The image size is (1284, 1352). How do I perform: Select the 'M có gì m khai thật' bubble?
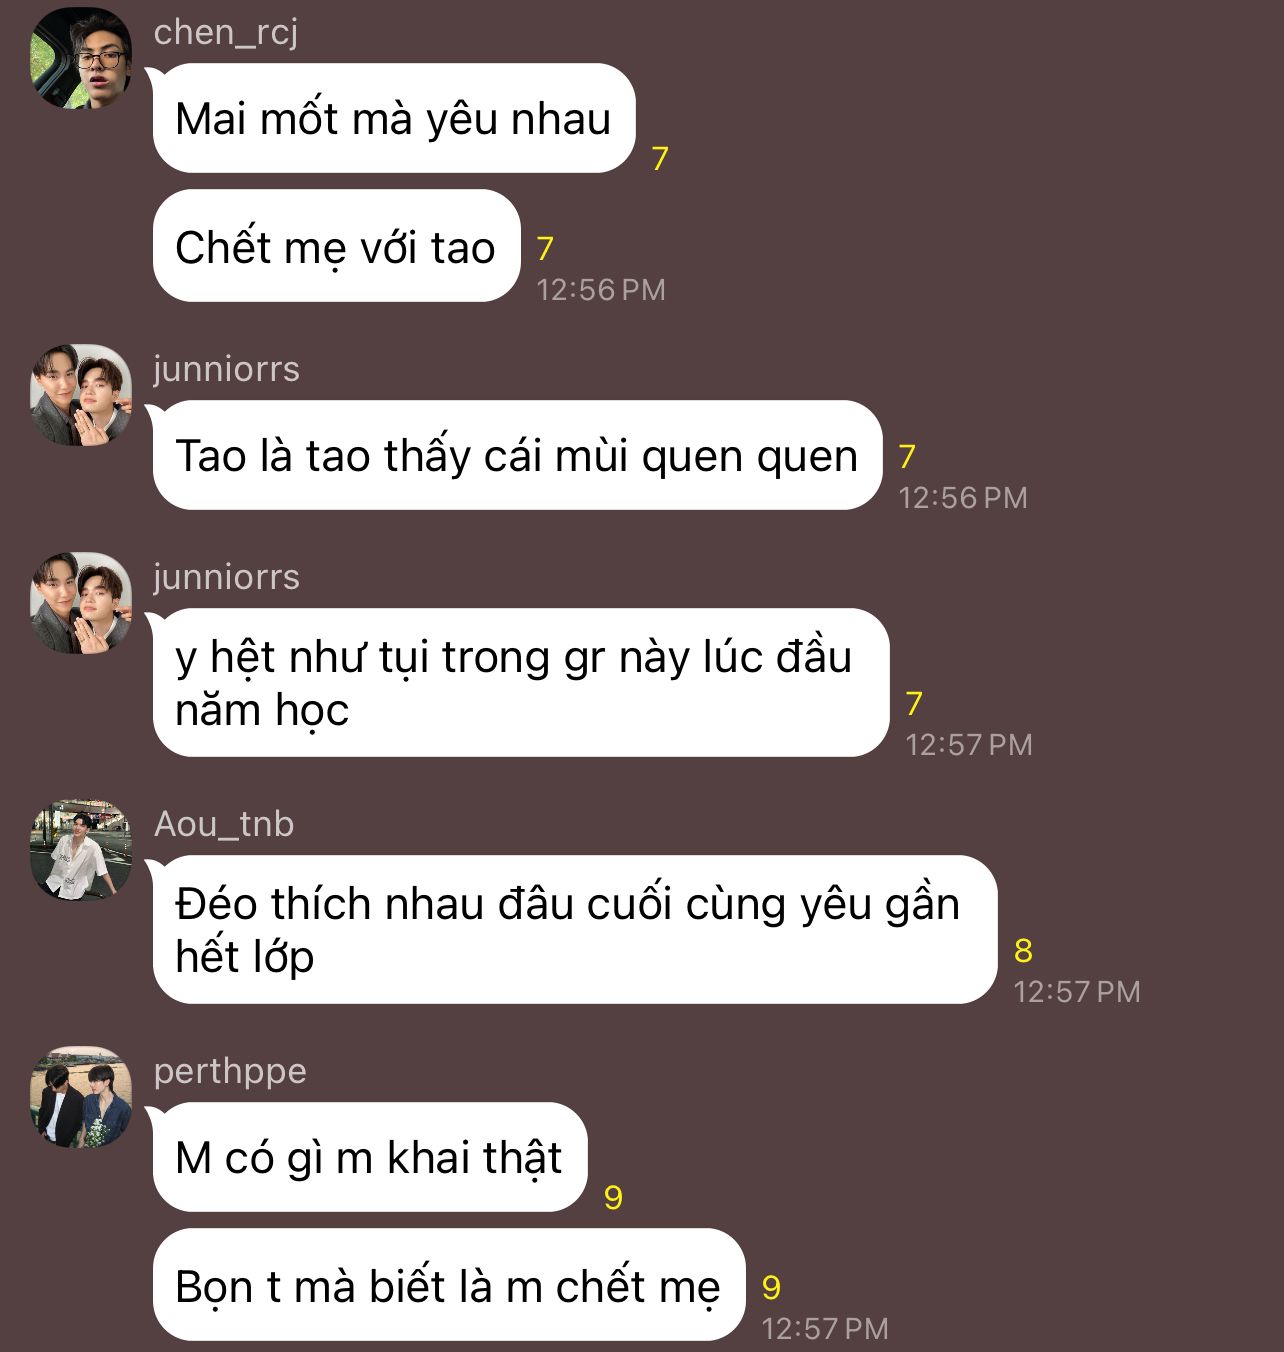pyautogui.click(x=370, y=1157)
